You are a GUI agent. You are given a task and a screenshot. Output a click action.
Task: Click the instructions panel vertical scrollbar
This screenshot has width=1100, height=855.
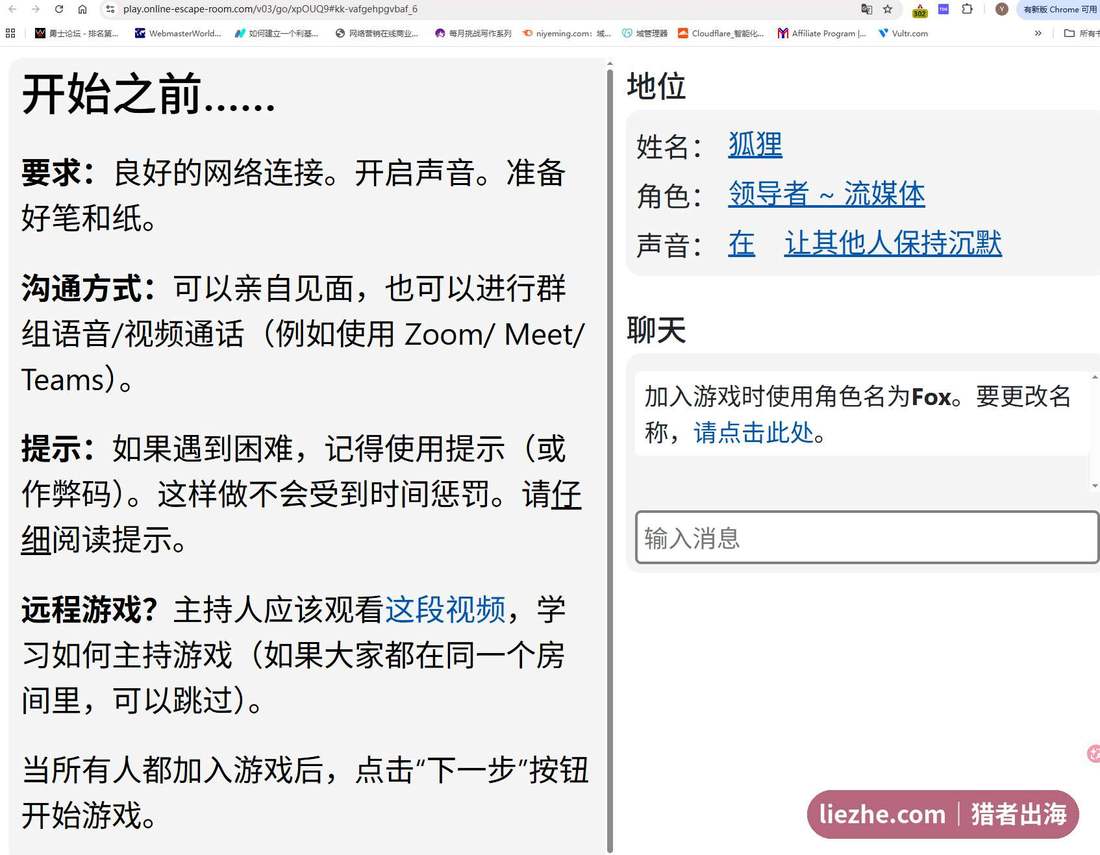pos(610,459)
